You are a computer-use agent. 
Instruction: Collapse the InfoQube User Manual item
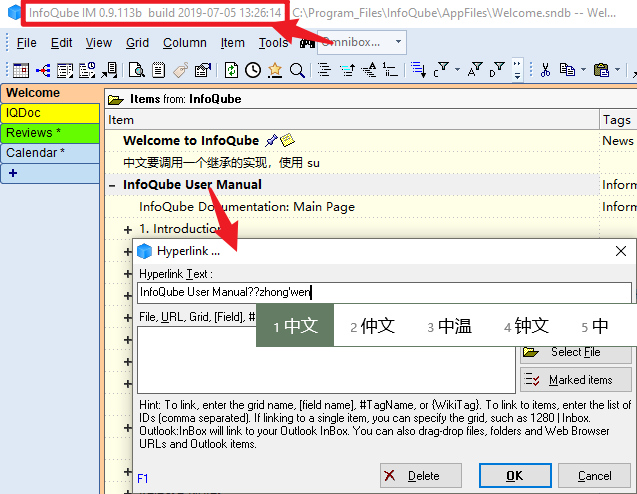[112, 186]
